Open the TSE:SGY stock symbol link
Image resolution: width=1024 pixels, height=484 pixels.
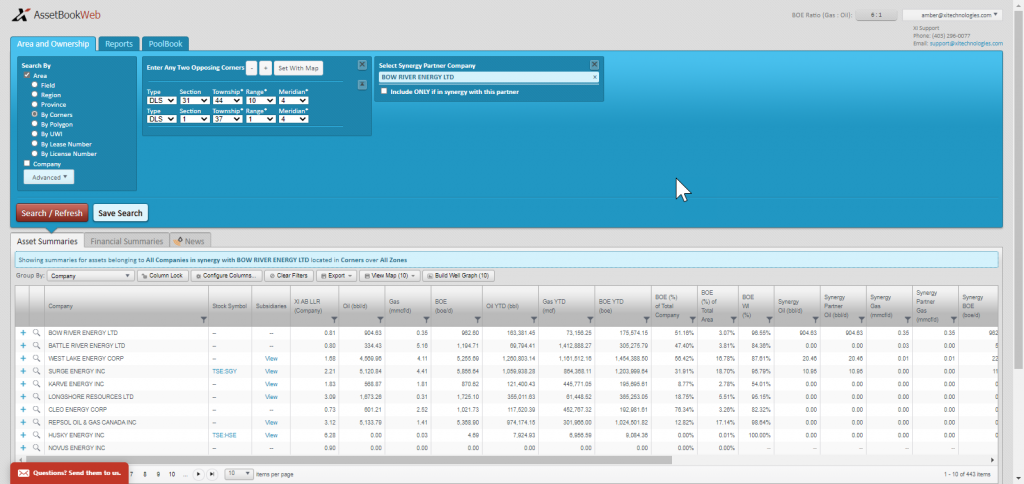point(224,371)
